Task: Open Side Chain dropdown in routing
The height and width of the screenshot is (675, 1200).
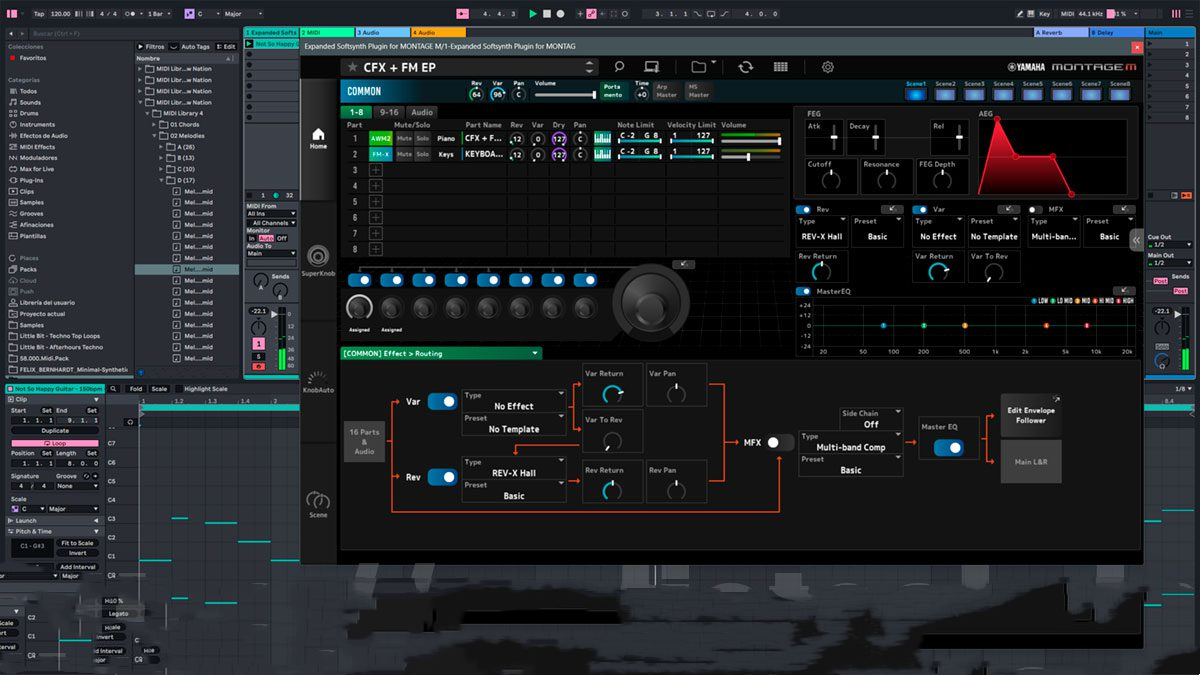Action: (x=871, y=418)
